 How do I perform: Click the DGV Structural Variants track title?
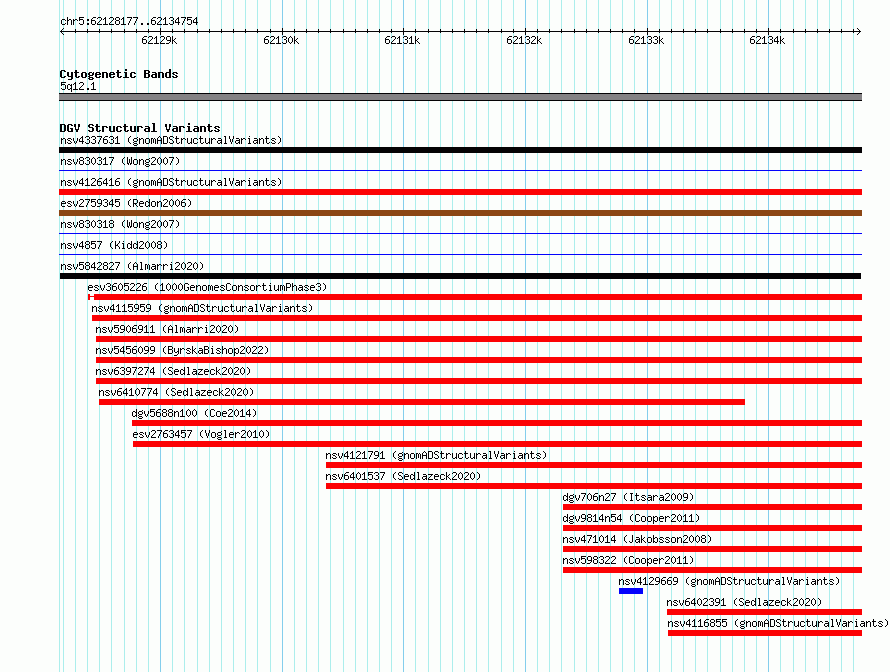[x=140, y=128]
